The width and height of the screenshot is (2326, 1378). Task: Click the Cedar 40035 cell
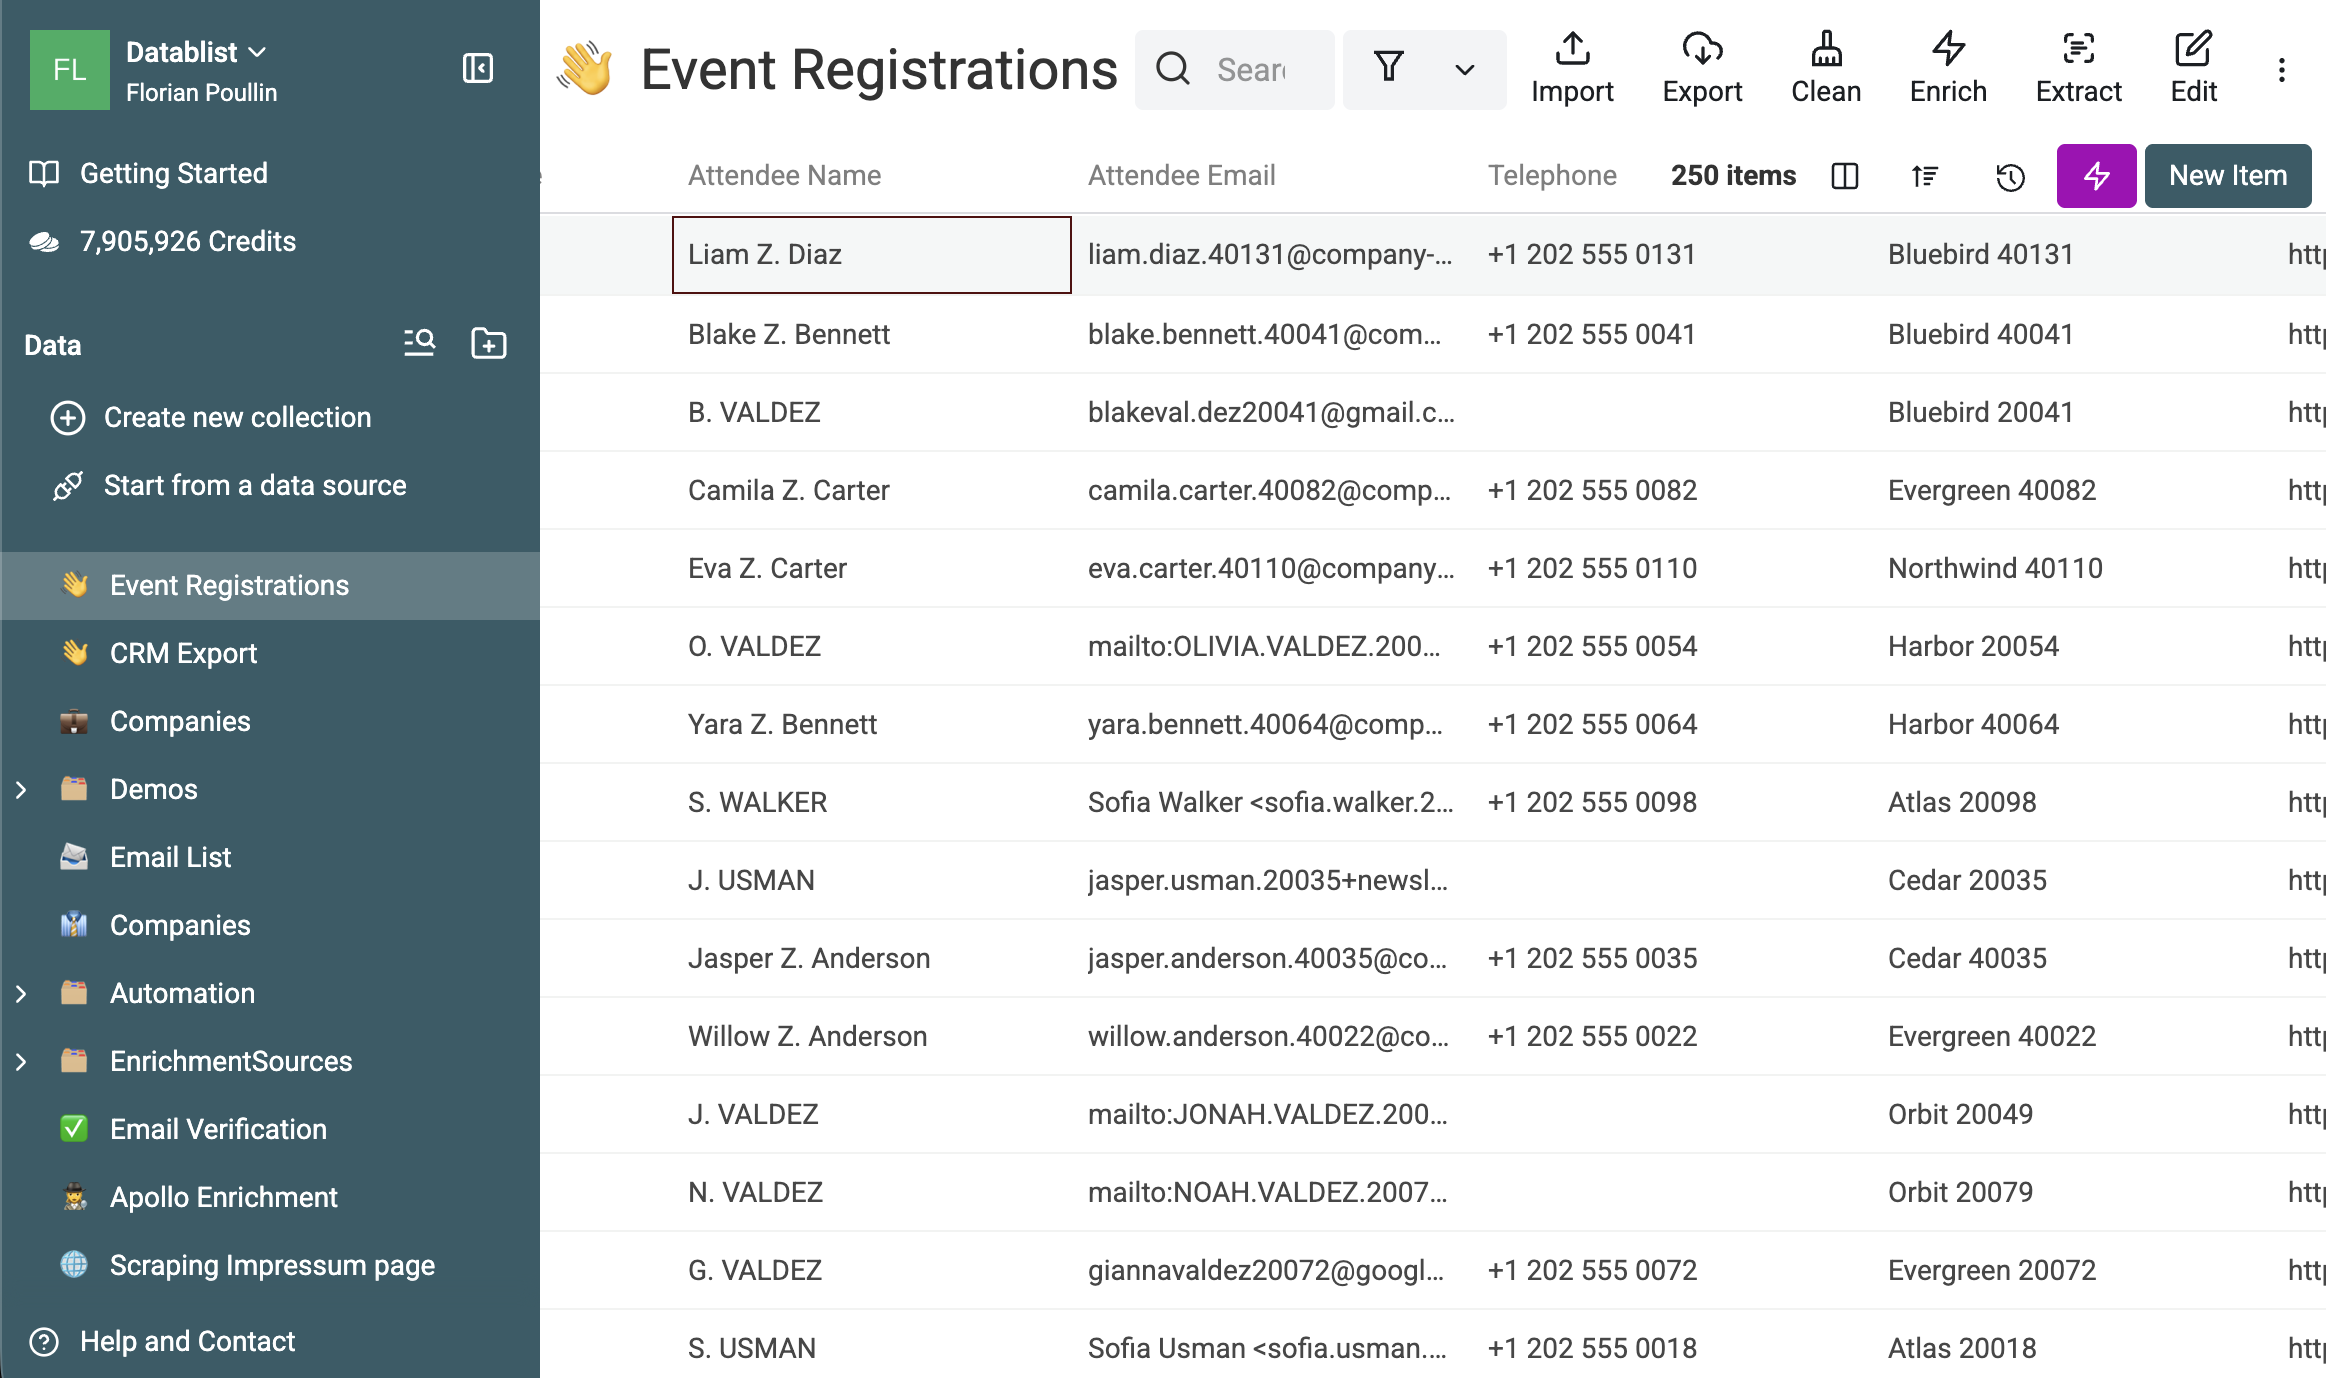(x=2072, y=958)
